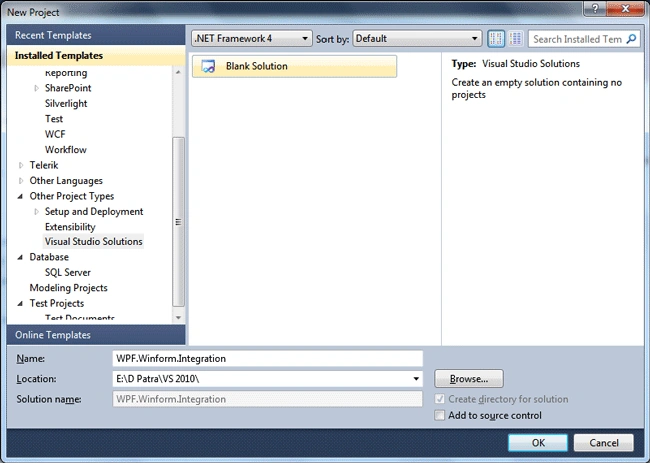Open the Location path dropdown arrow

pos(416,378)
